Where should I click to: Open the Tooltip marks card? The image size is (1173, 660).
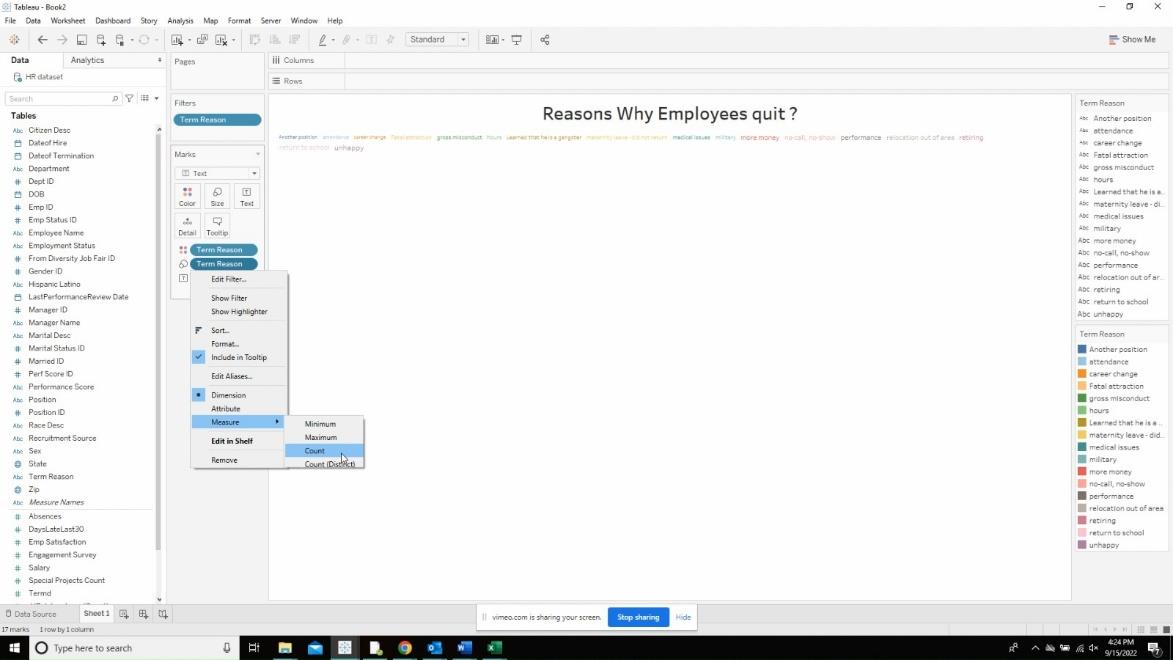click(x=217, y=226)
